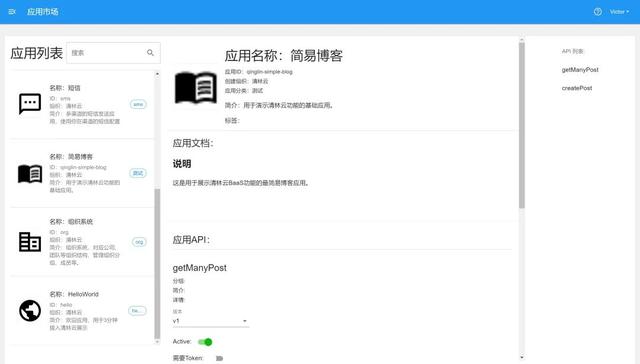
Task: Click the magnifier search icon
Action: point(150,53)
